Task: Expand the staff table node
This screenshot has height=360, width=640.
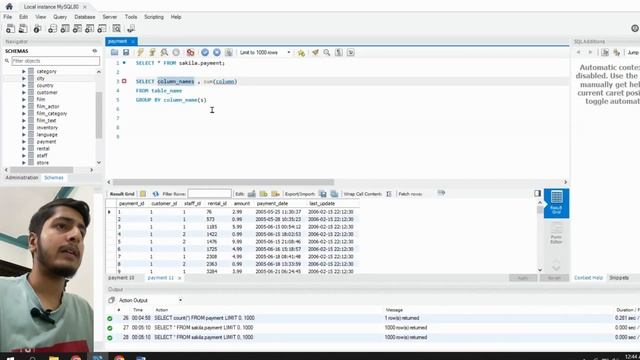Action: pyautogui.click(x=24, y=156)
